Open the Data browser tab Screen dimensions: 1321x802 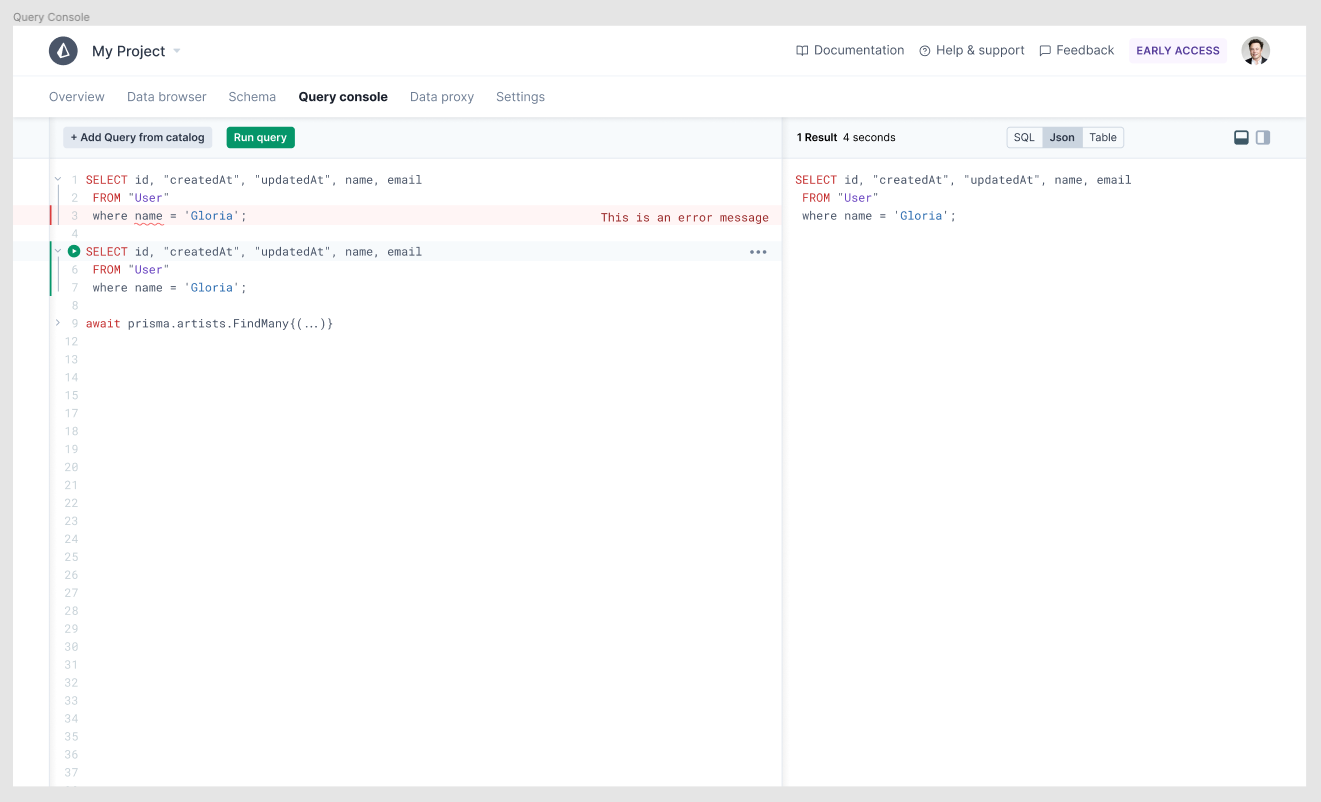[x=166, y=96]
